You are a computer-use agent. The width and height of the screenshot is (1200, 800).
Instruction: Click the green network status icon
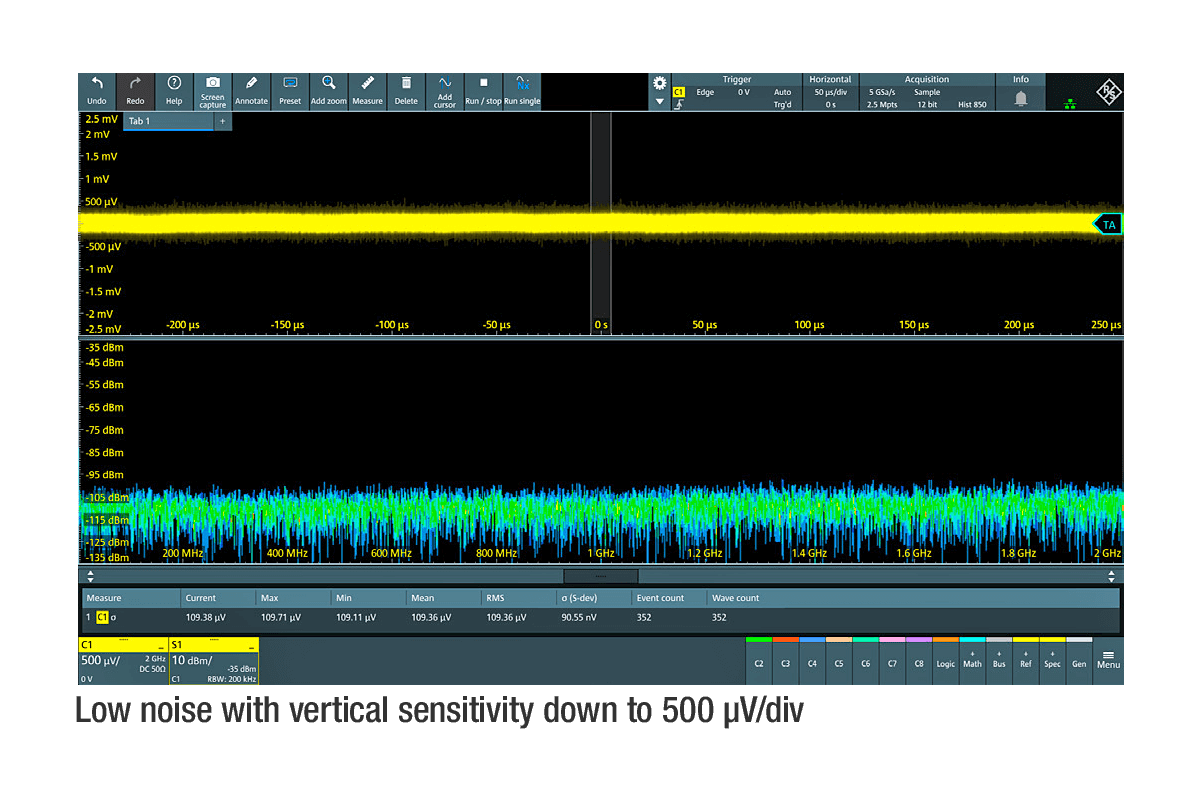click(1071, 102)
